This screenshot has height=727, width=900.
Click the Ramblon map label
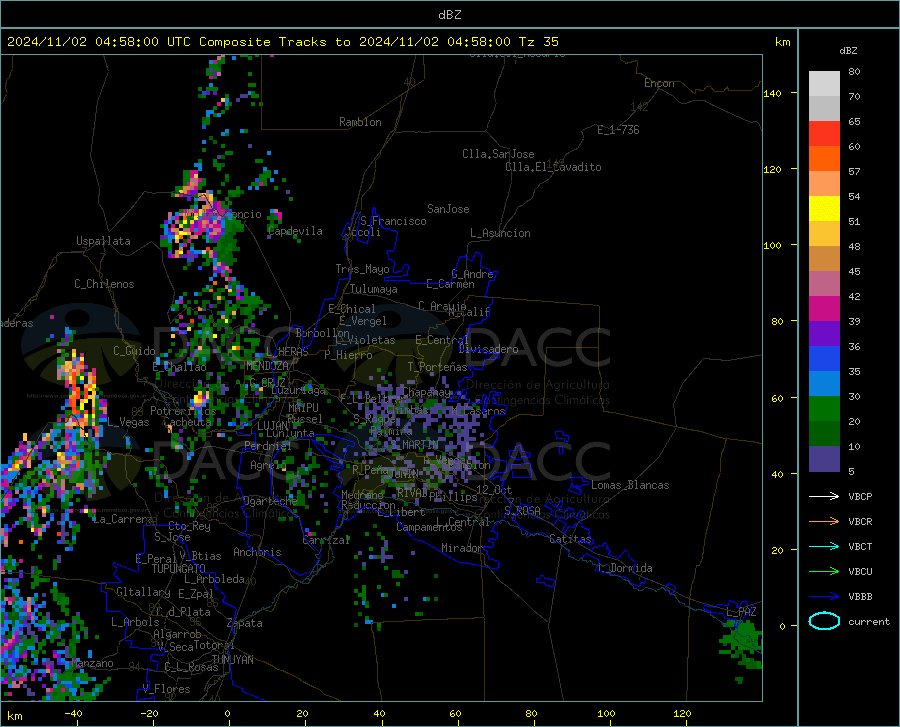[x=360, y=122]
